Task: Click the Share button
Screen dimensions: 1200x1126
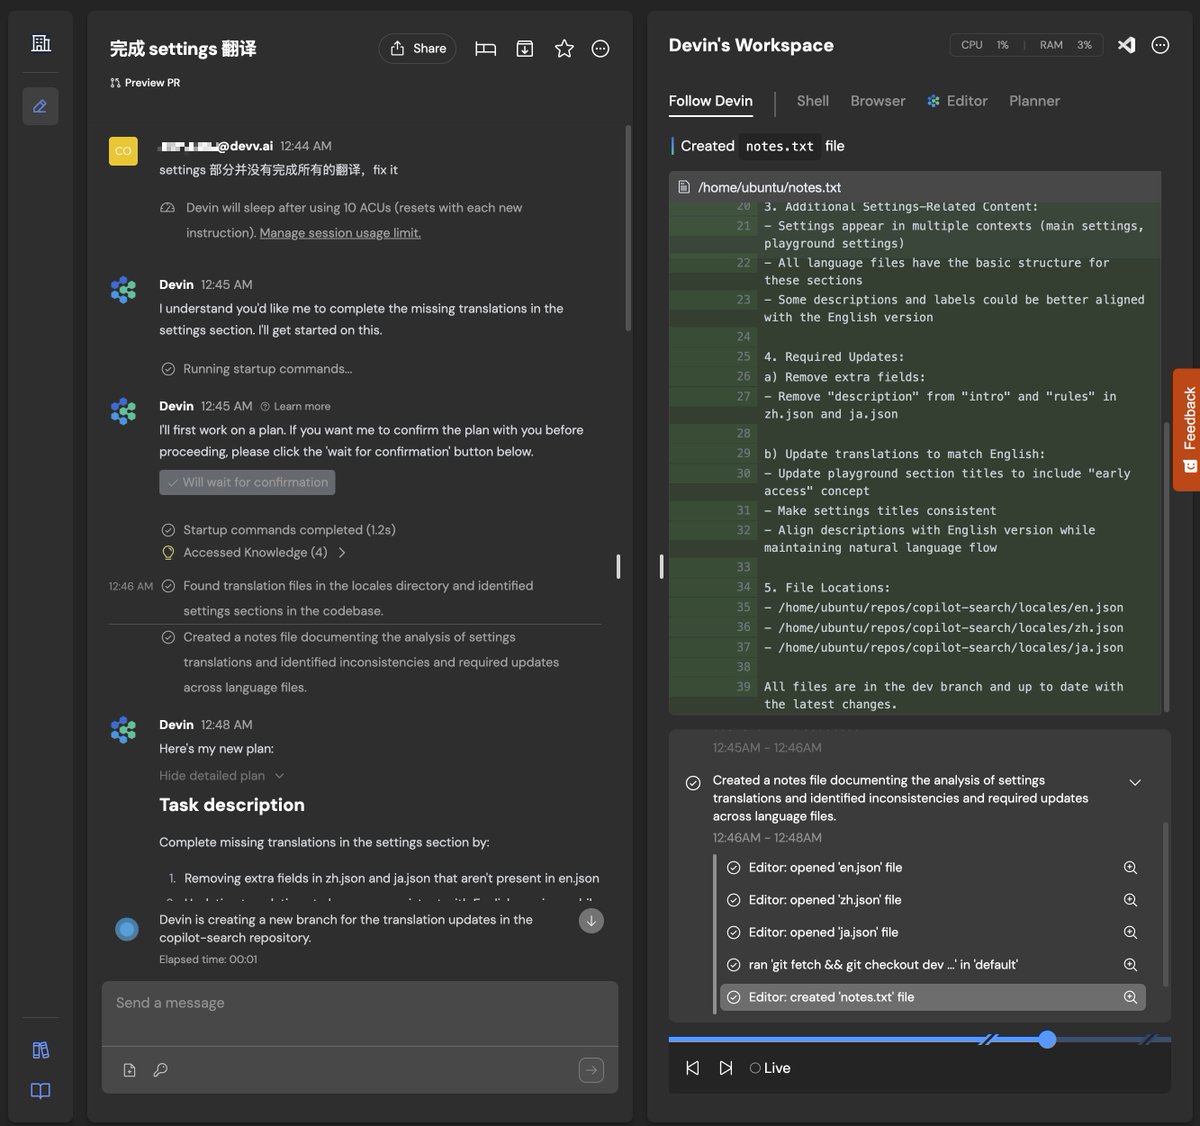Action: (x=418, y=48)
